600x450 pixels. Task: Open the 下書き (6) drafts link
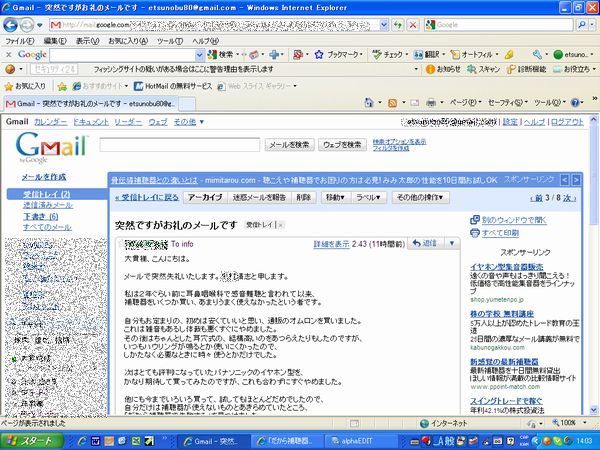pos(41,217)
